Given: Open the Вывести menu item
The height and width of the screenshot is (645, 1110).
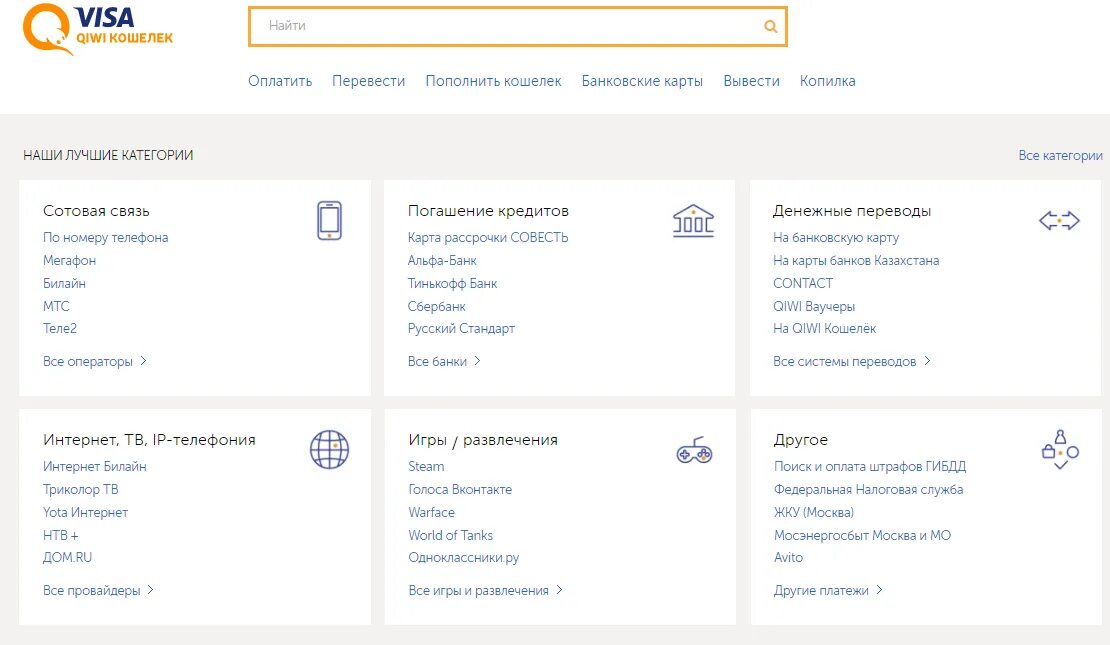Looking at the screenshot, I should click(x=751, y=81).
